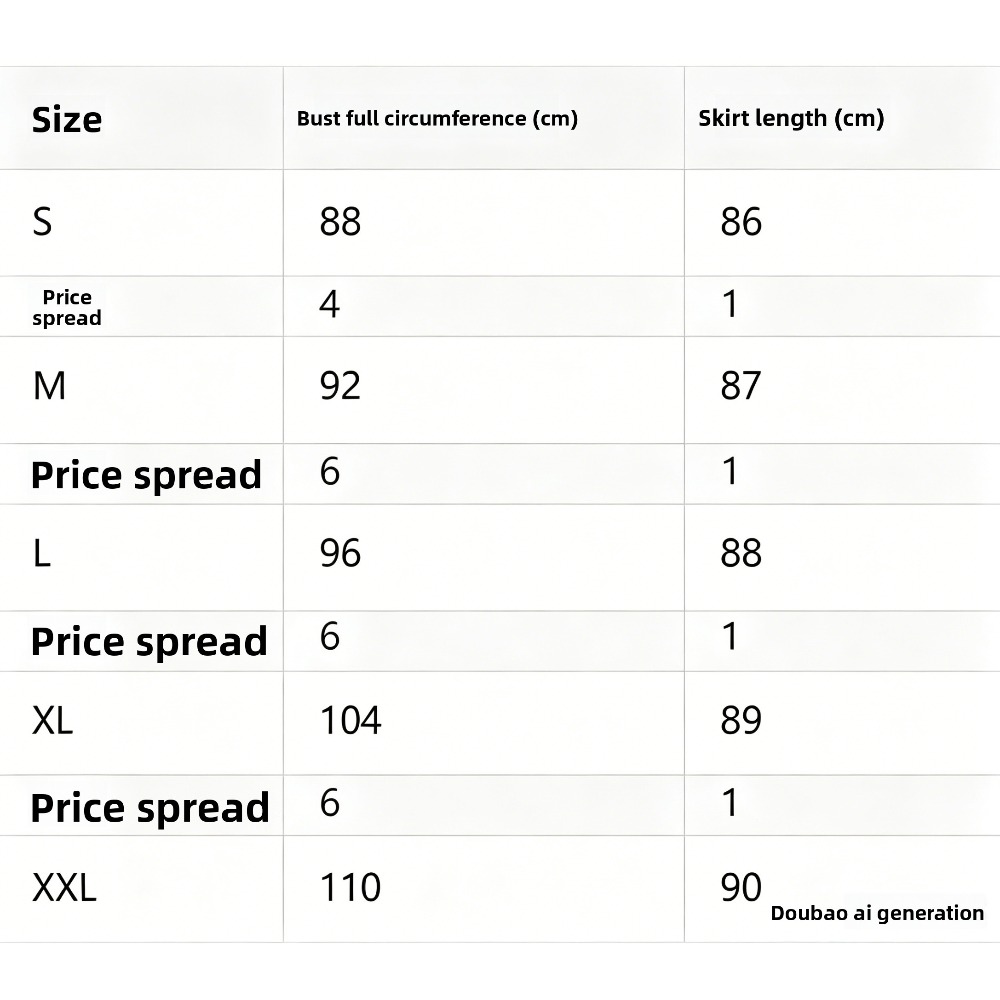This screenshot has height=1000, width=1000.
Task: Click the bust value 104
Action: coord(350,721)
